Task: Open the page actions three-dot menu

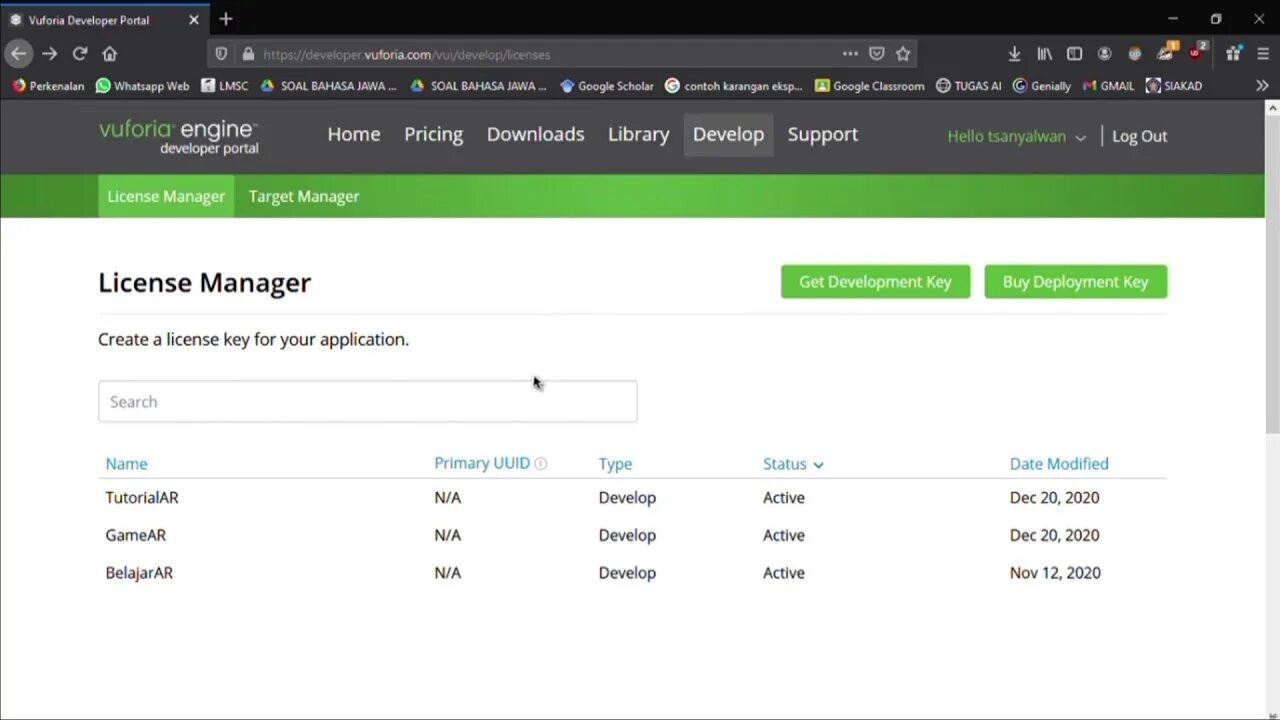Action: pos(850,54)
